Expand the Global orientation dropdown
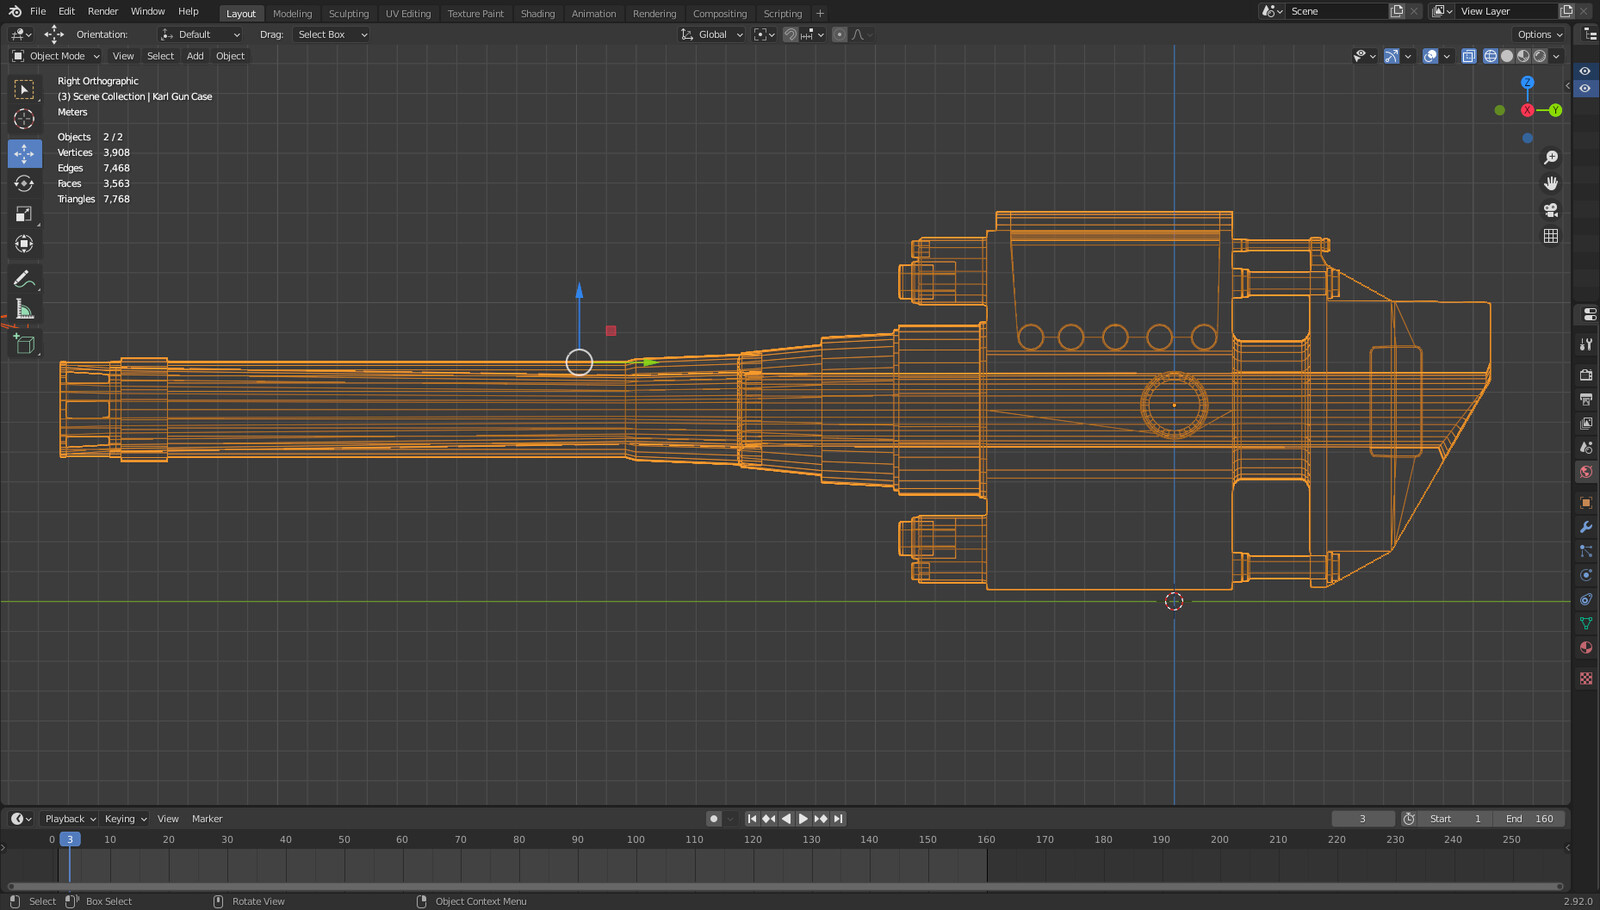 (712, 34)
